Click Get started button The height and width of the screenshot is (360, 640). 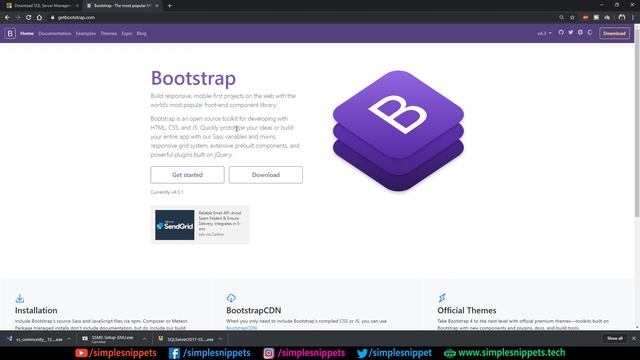coord(187,175)
